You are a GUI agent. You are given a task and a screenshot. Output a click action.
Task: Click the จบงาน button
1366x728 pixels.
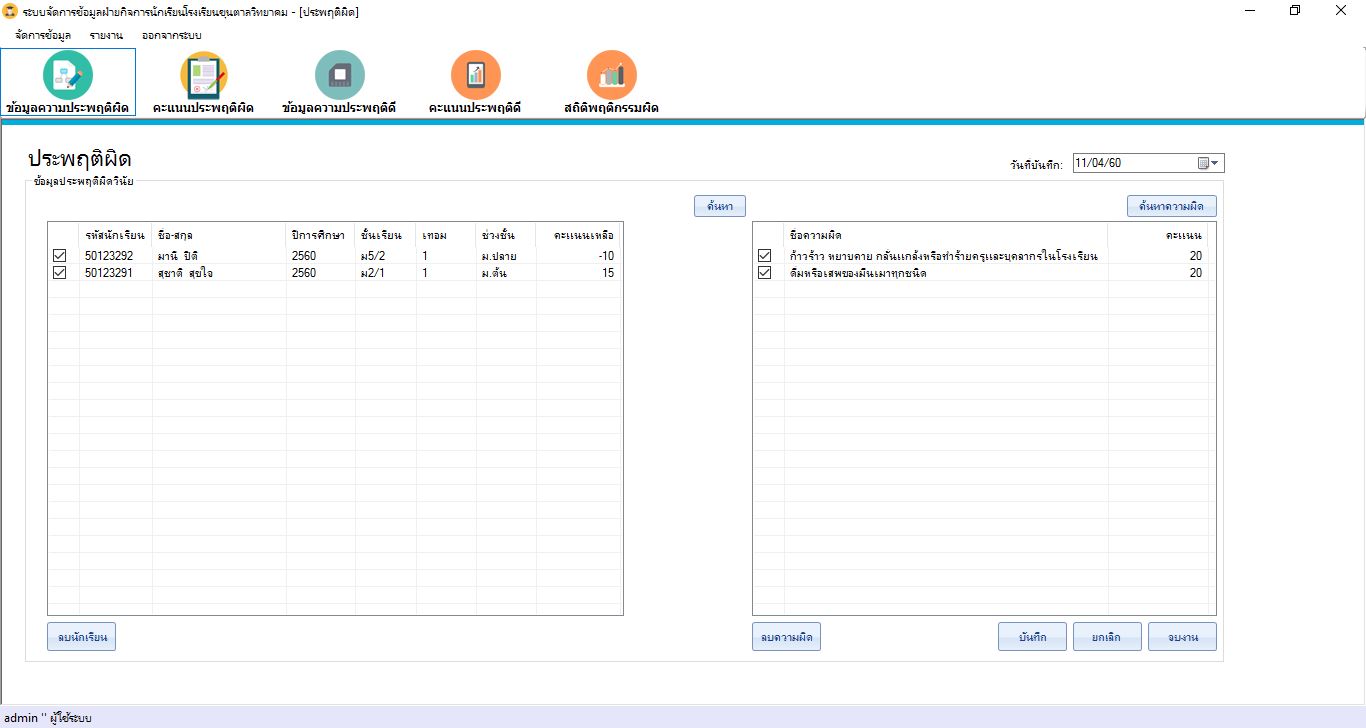(x=1183, y=637)
